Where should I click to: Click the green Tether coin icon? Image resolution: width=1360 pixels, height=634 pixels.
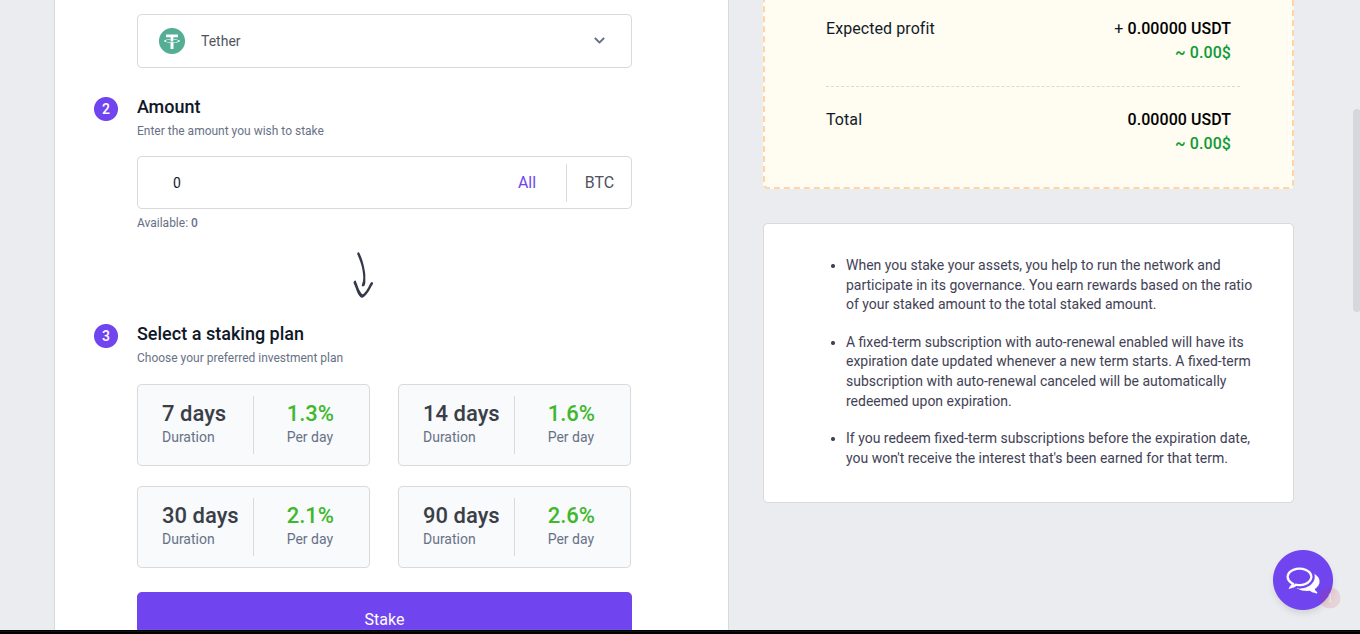click(x=172, y=41)
